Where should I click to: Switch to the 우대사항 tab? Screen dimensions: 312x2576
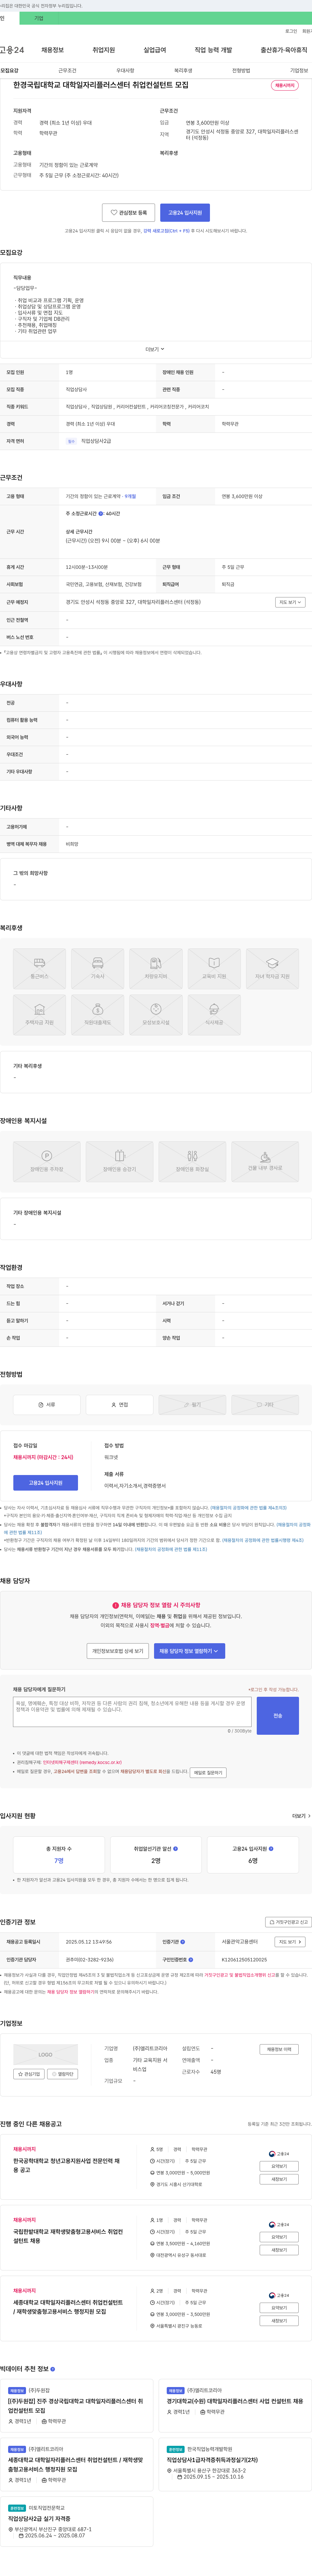click(x=125, y=71)
